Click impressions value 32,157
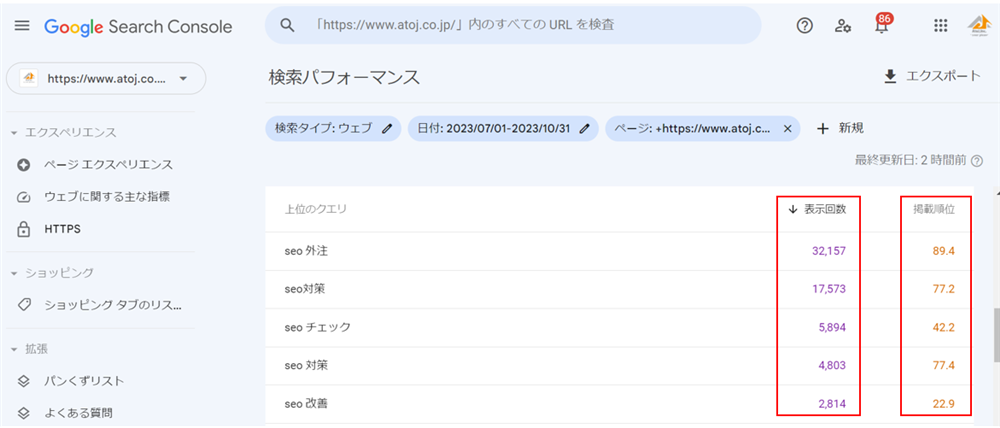 [829, 251]
